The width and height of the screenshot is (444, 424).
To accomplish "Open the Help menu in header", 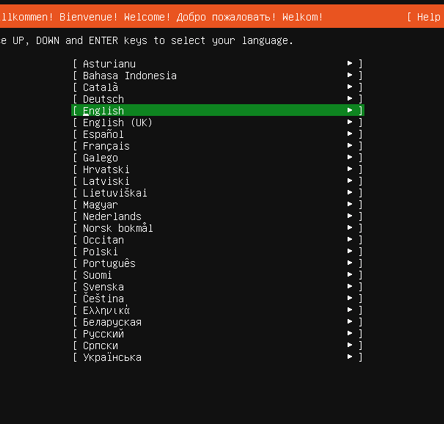I will click(x=425, y=17).
